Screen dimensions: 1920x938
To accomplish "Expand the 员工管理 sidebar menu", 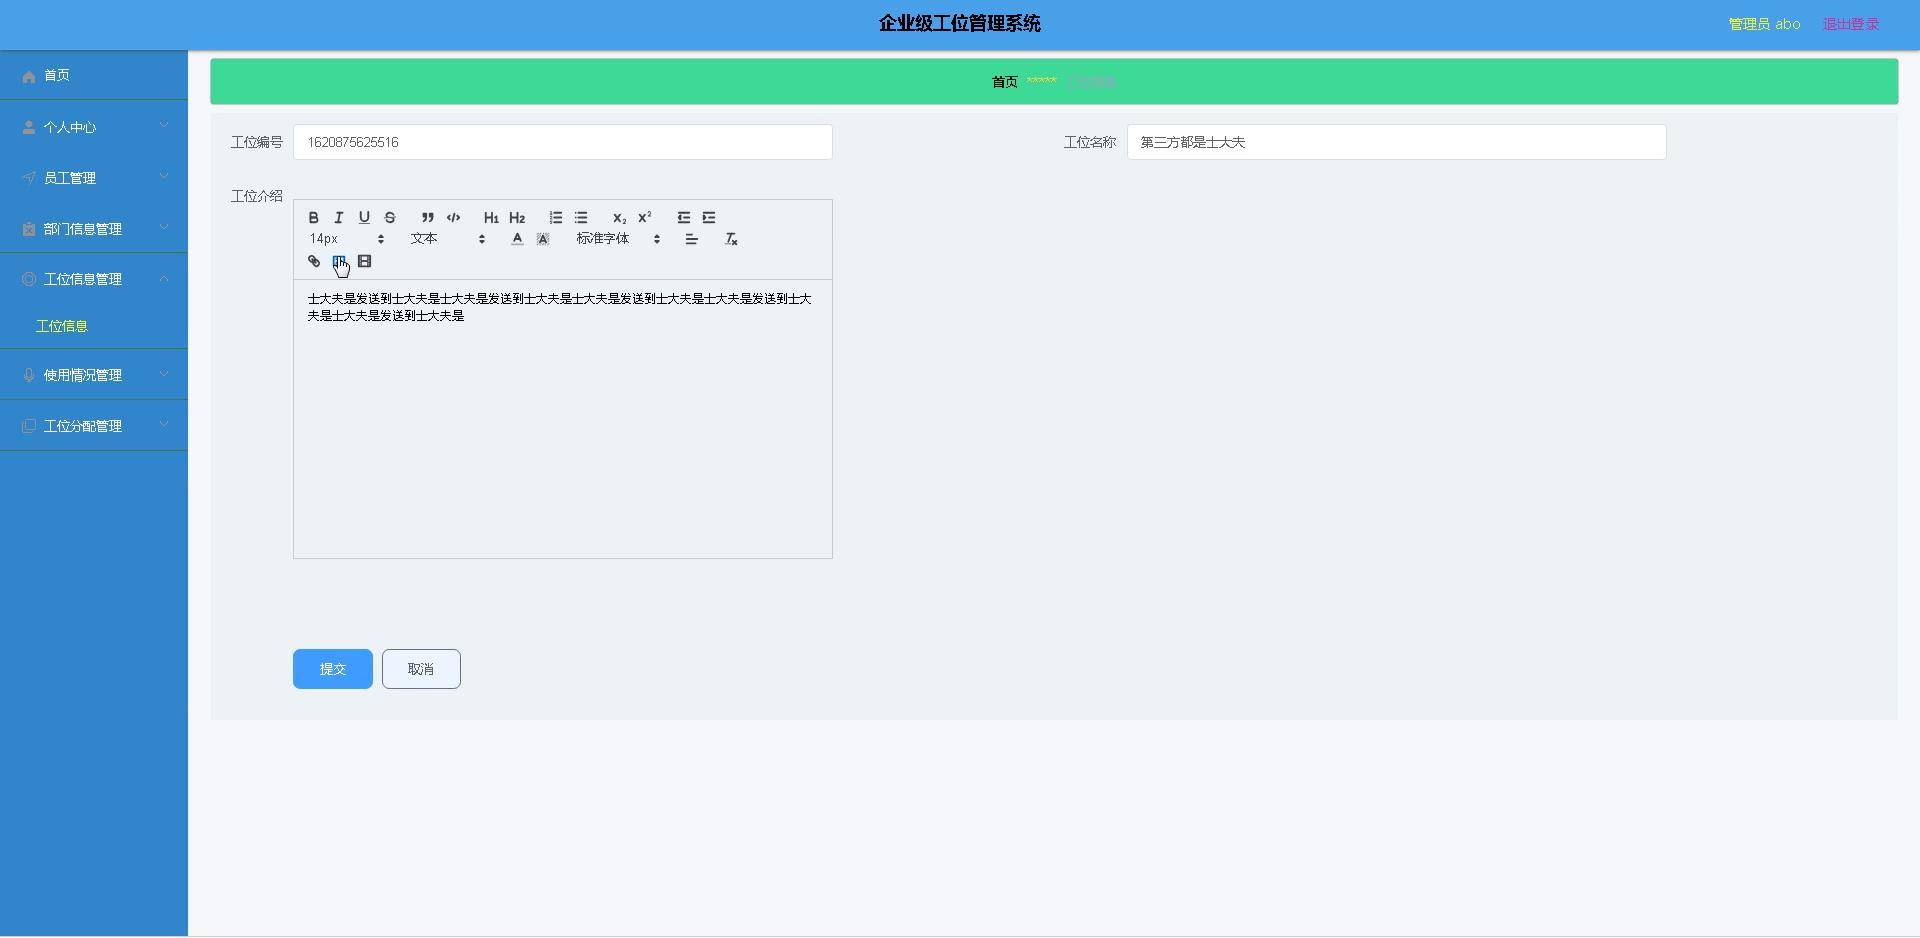I will 94,178.
